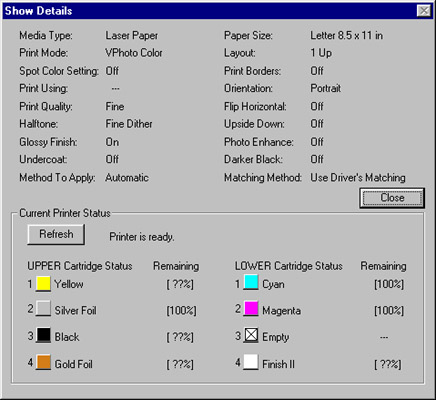Select the Finish II cartridge icon

pos(251,362)
